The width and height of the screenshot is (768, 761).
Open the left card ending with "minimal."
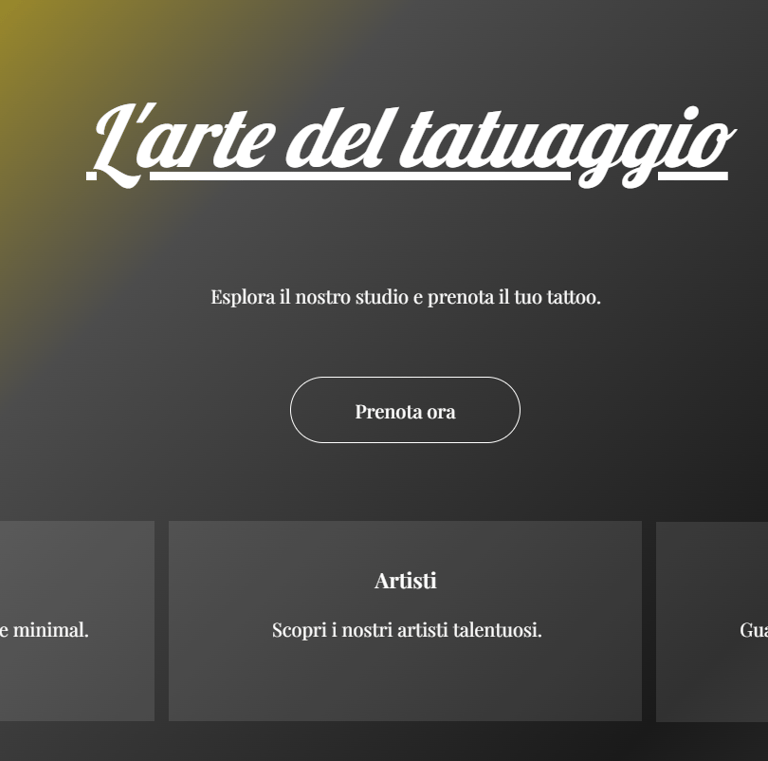(x=77, y=620)
